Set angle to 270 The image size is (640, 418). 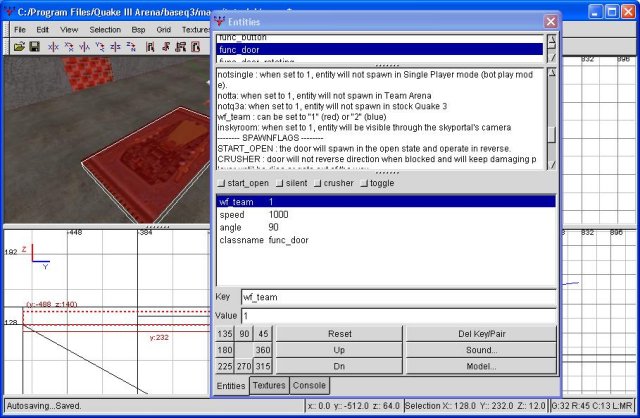pos(244,366)
